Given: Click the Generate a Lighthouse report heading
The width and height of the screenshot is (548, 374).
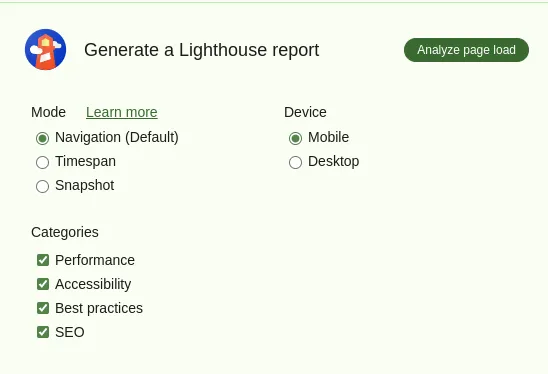Looking at the screenshot, I should click(202, 50).
